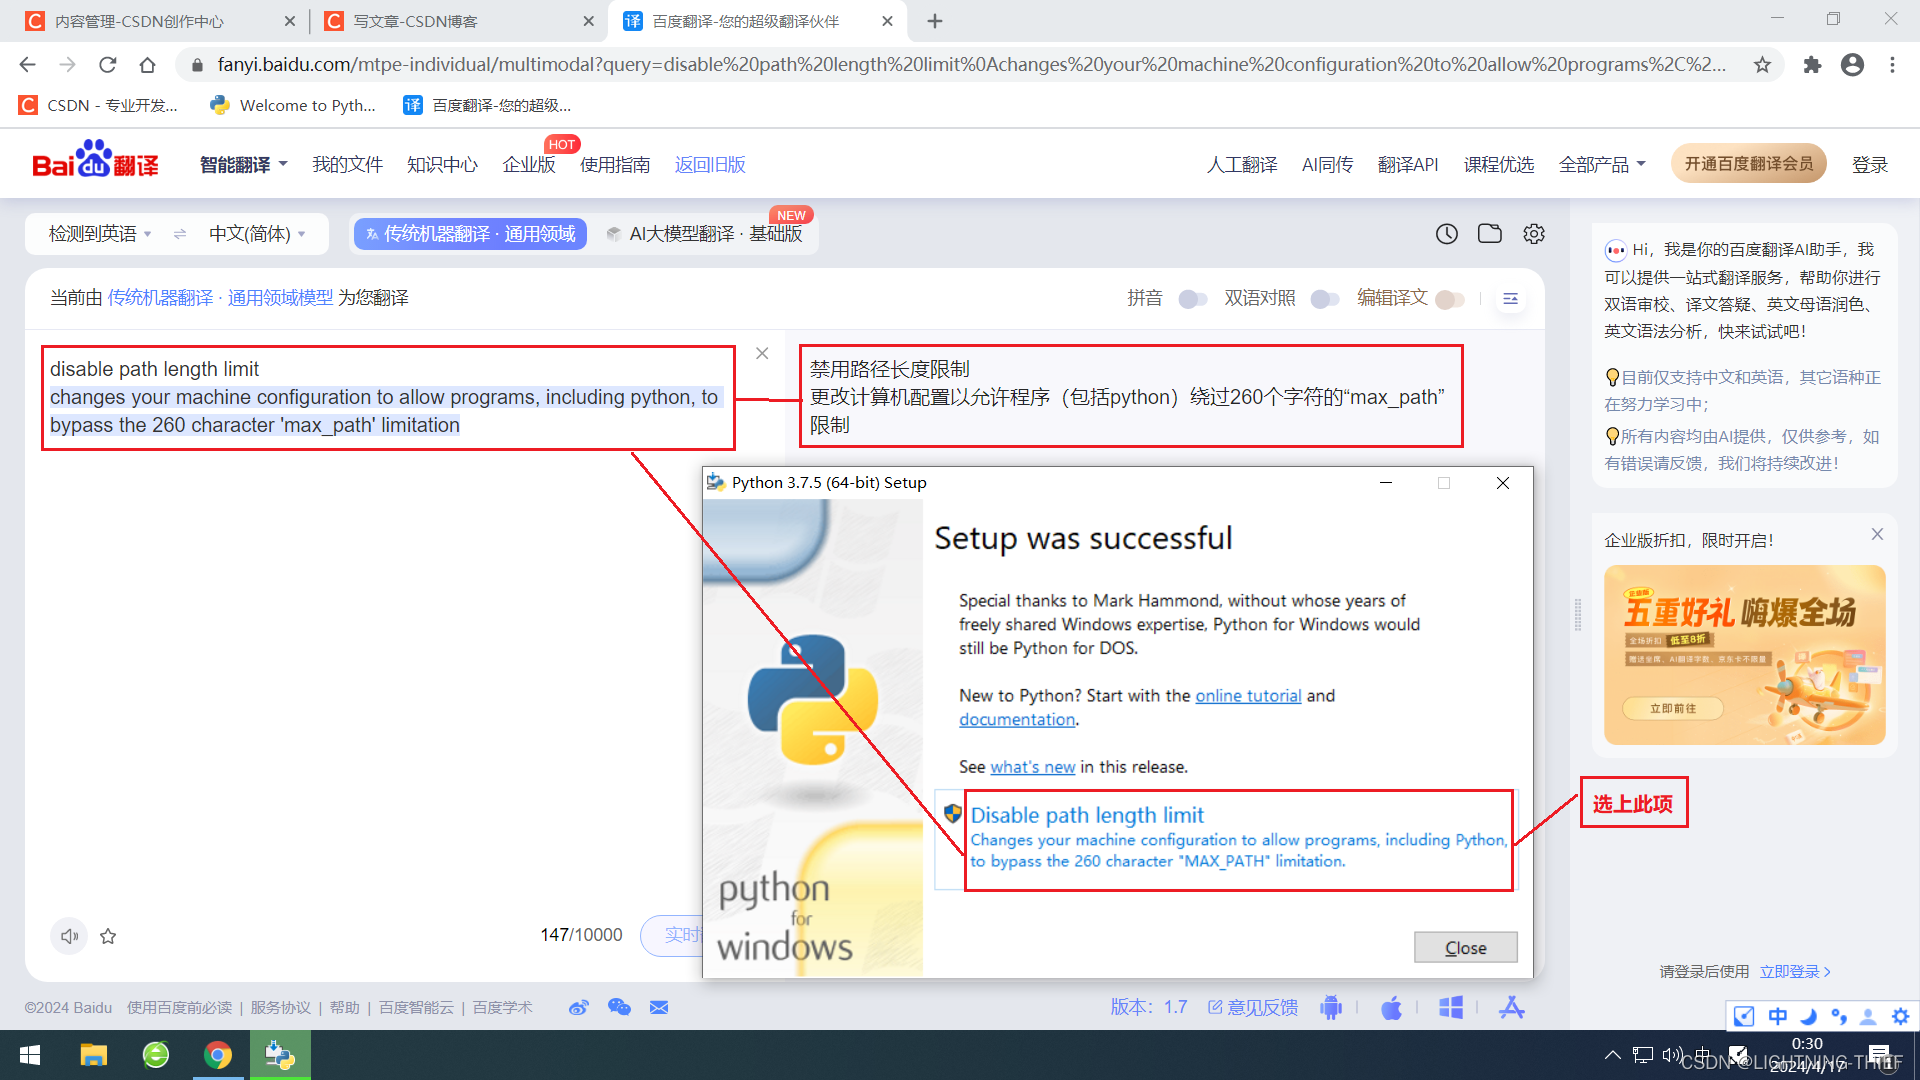
Task: Bookmark this page star icon
Action: [x=1762, y=65]
